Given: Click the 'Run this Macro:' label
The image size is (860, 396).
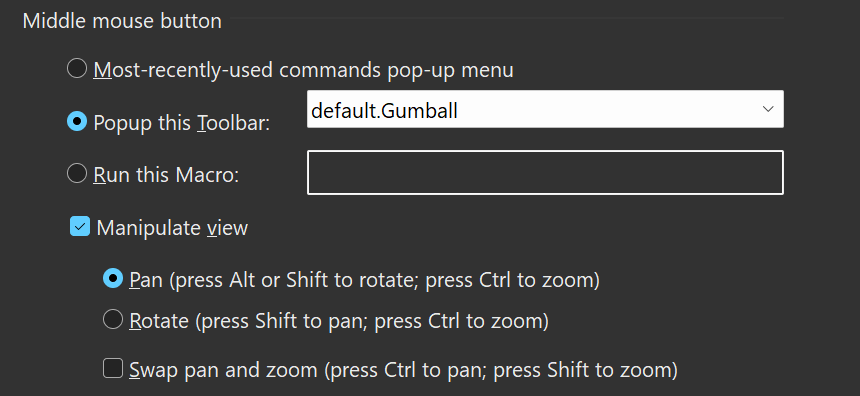Looking at the screenshot, I should click(167, 175).
